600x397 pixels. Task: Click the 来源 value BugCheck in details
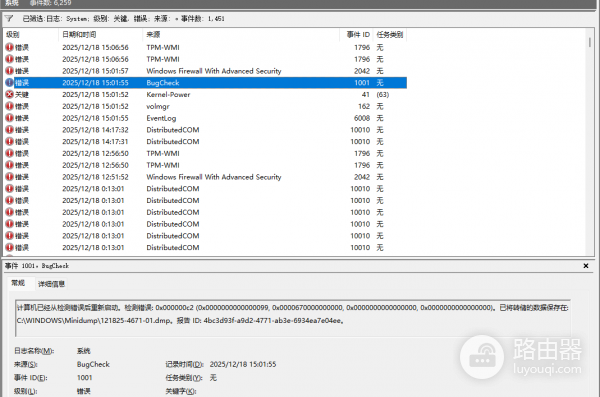[93, 364]
